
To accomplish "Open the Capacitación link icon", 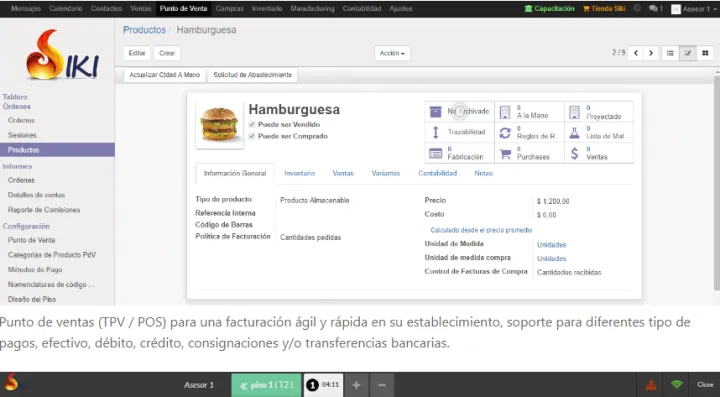I will pyautogui.click(x=528, y=9).
